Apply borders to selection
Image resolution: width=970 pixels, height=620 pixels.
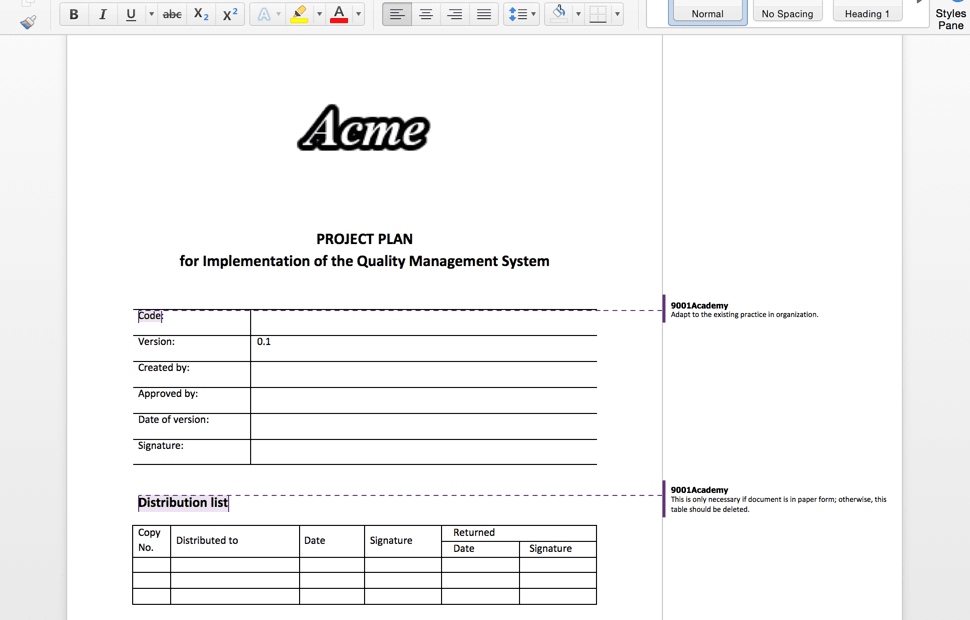pos(598,14)
